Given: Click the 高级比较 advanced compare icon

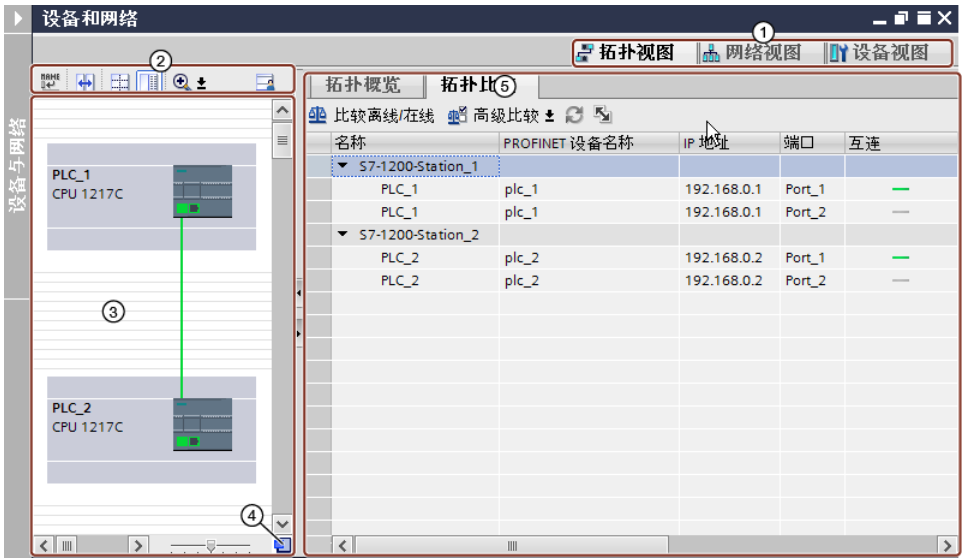Looking at the screenshot, I should point(457,115).
